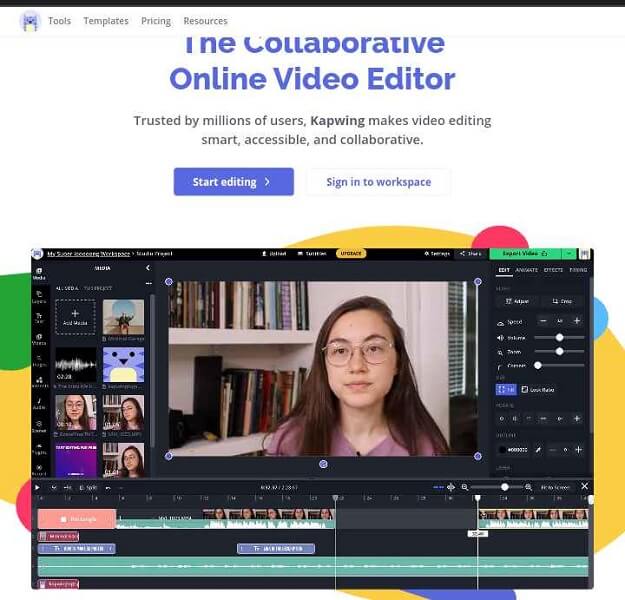Click the Adjust button
This screenshot has width=625, height=600.
click(517, 301)
